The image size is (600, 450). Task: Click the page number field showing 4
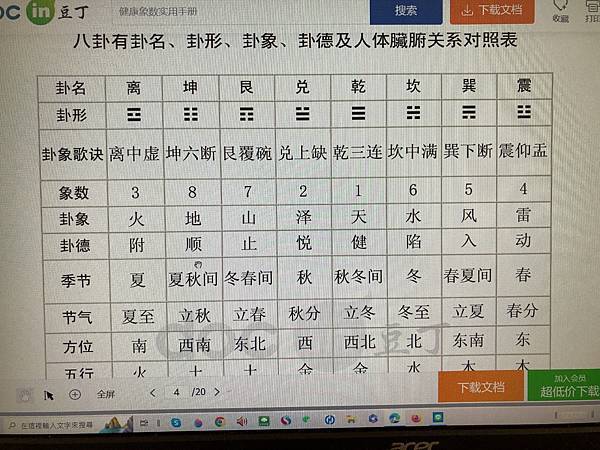pyautogui.click(x=176, y=392)
